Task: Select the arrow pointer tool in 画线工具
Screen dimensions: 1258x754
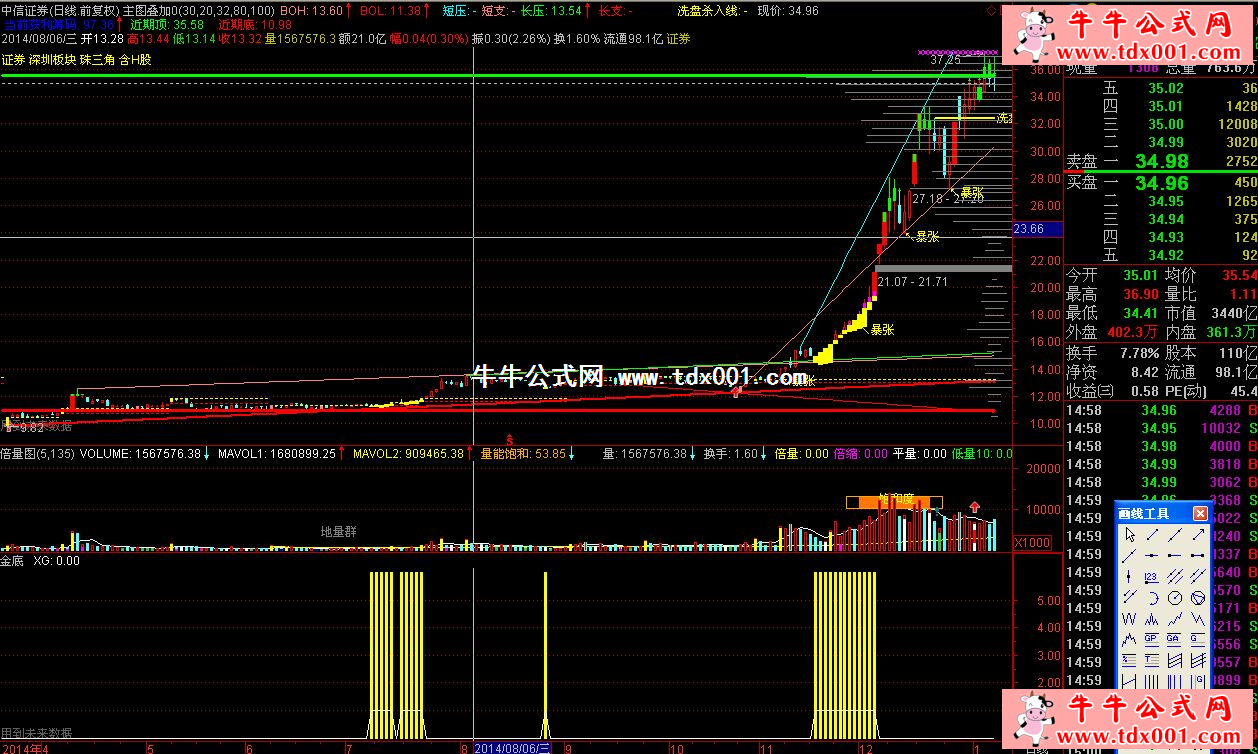Action: [x=1129, y=534]
